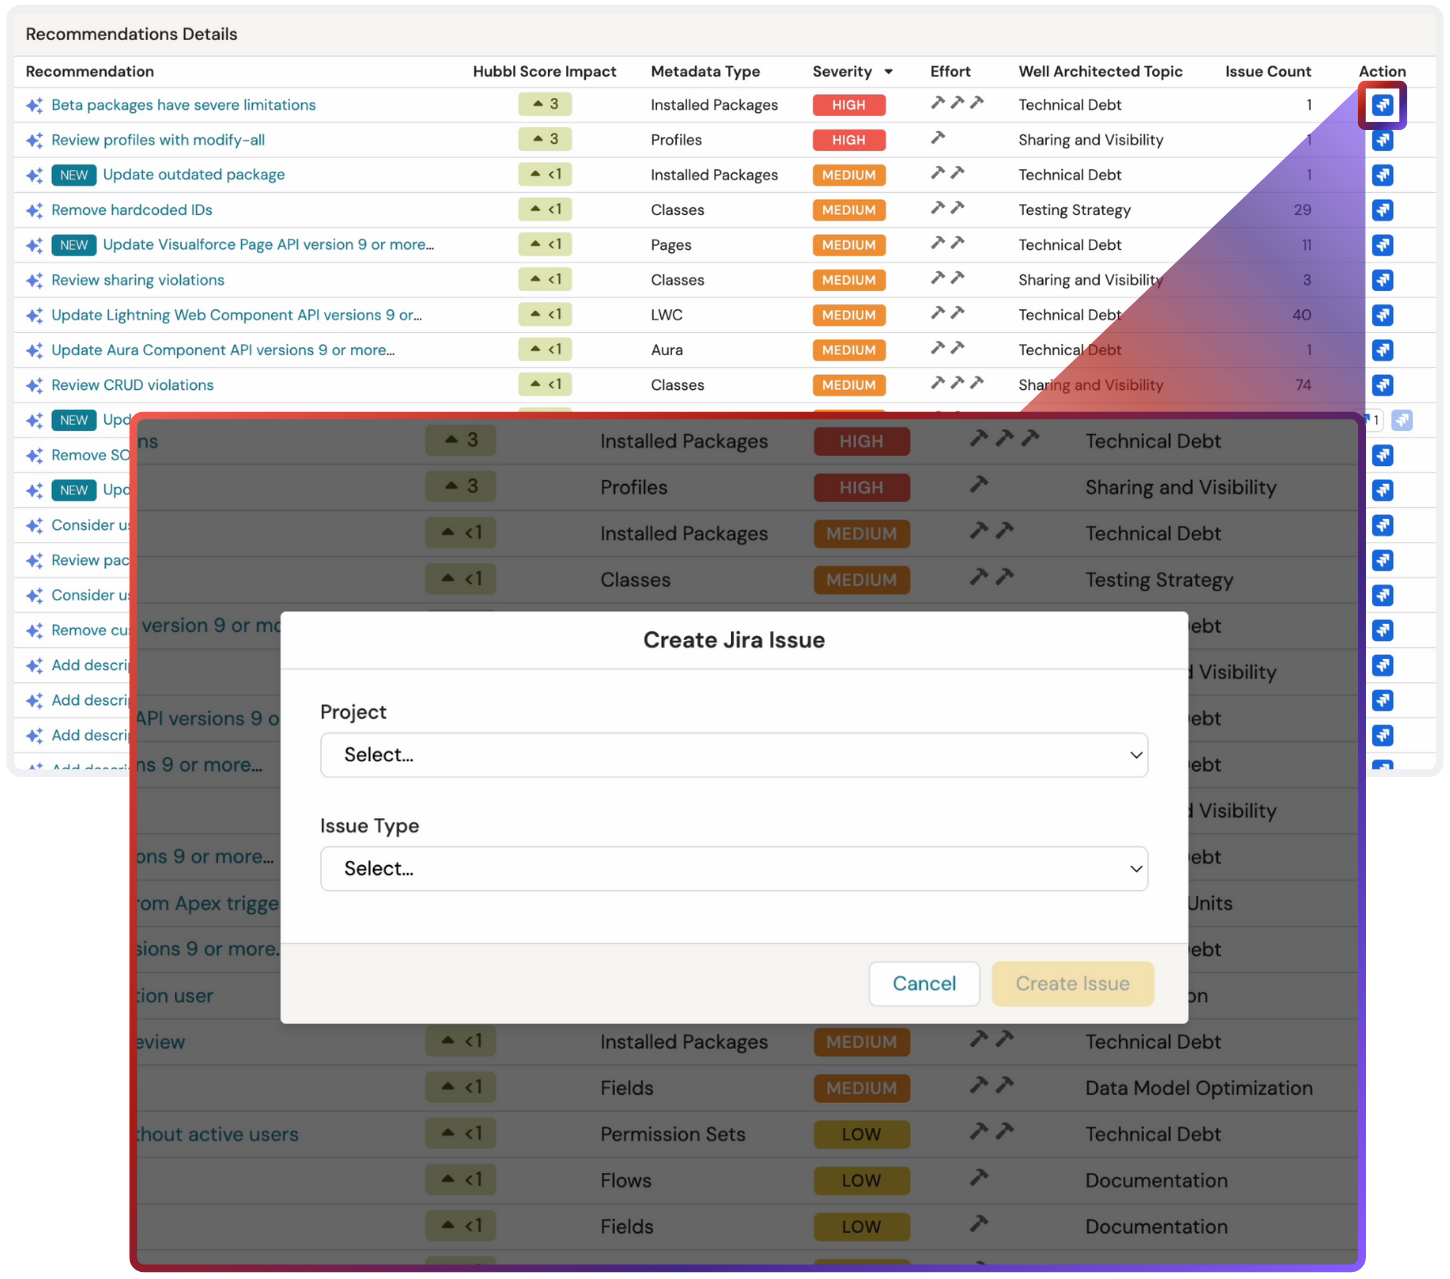Viewport: 1450px width, 1279px height.
Task: Open Review sharing violations link
Action: (138, 280)
